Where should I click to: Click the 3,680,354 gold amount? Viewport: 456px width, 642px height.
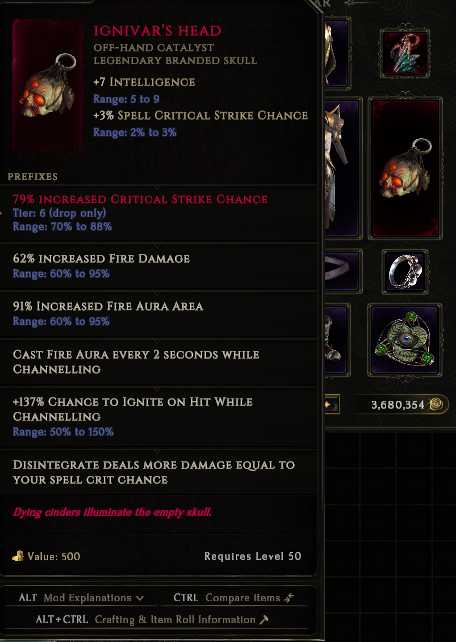[397, 405]
